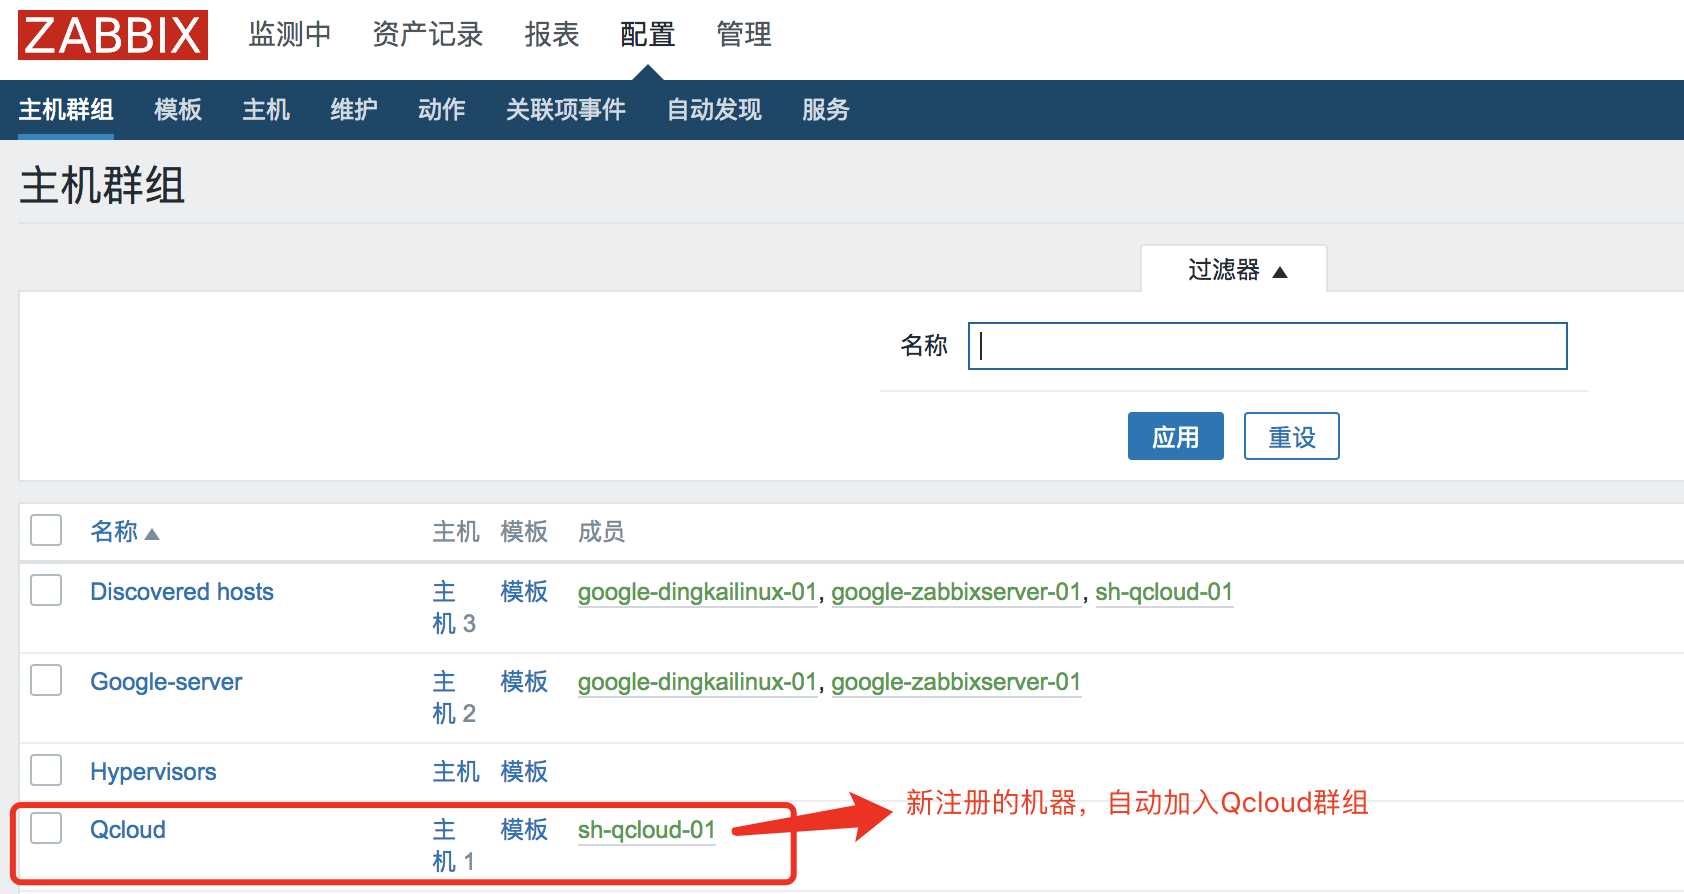This screenshot has height=894, width=1684.
Task: Open sh-qcloud-01 member in Qcloud row
Action: pos(647,830)
